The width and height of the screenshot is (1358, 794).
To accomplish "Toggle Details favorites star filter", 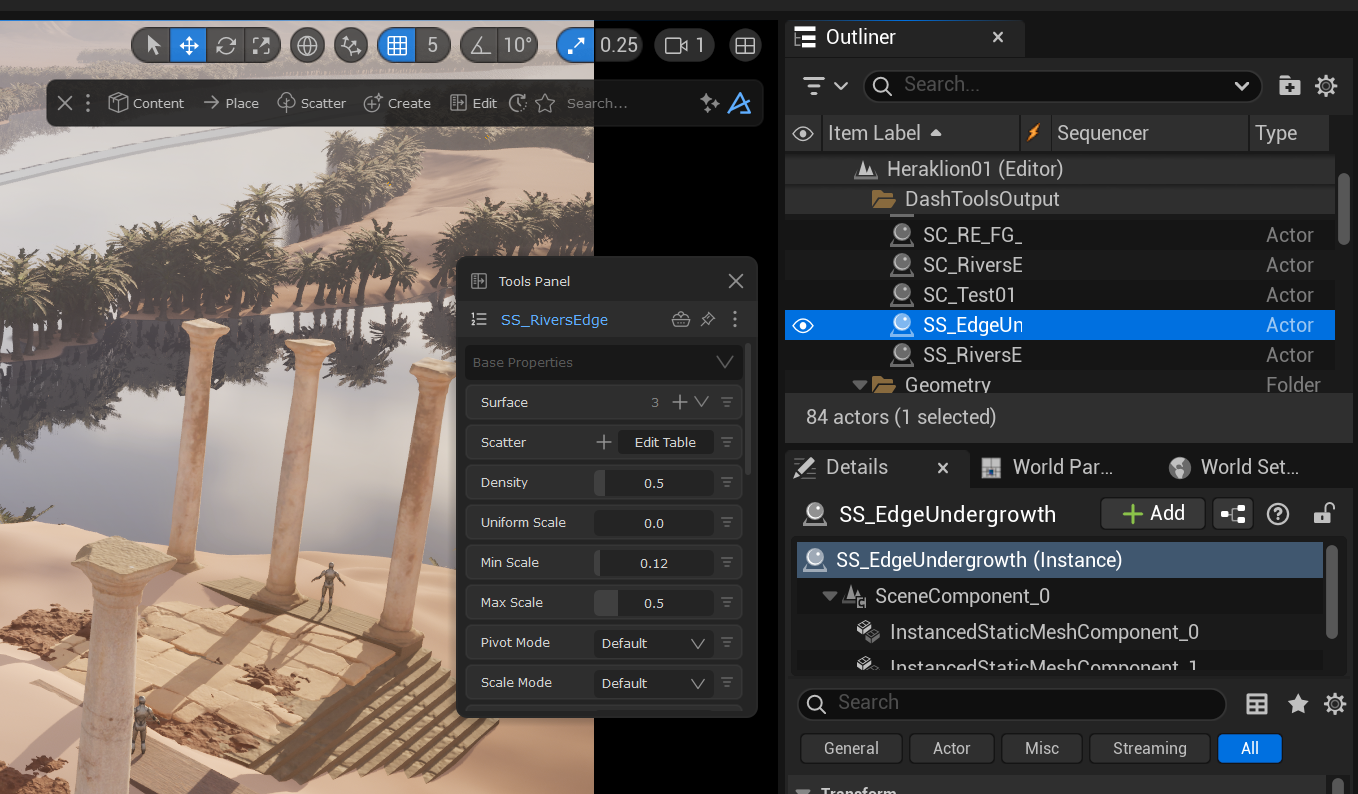I will click(x=1298, y=704).
